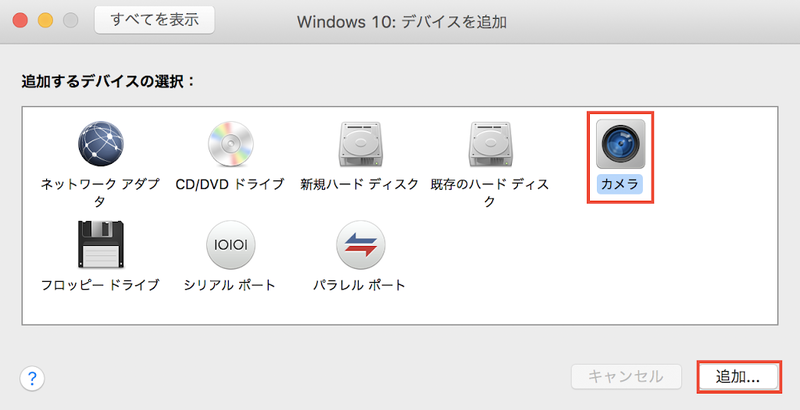The width and height of the screenshot is (800, 410).
Task: Choose the CD/DVD drive disc icon
Action: click(x=230, y=144)
